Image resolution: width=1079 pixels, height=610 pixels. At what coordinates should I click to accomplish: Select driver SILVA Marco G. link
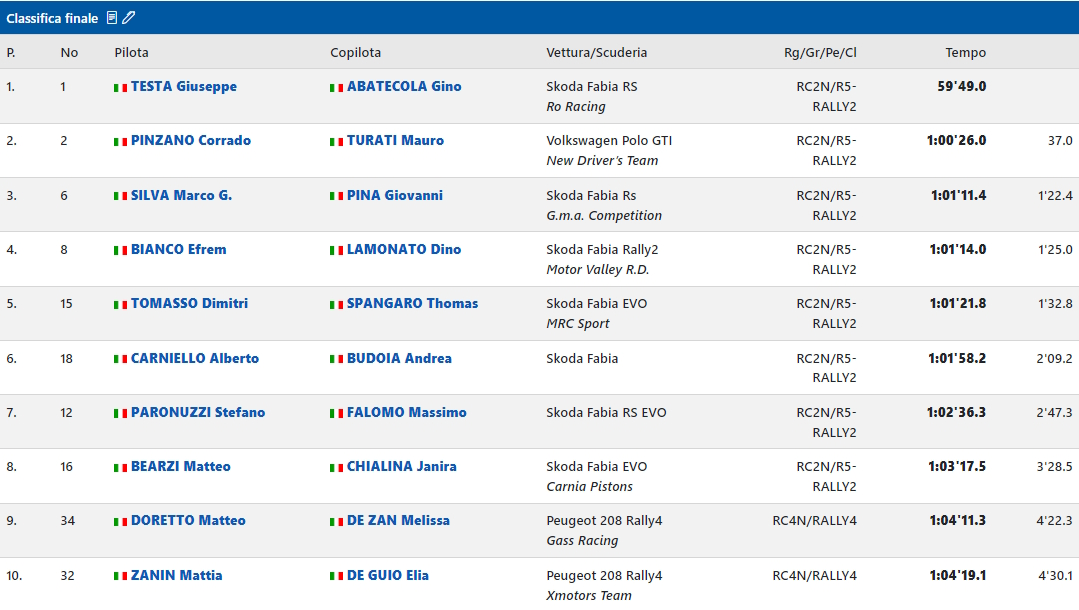pyautogui.click(x=181, y=195)
